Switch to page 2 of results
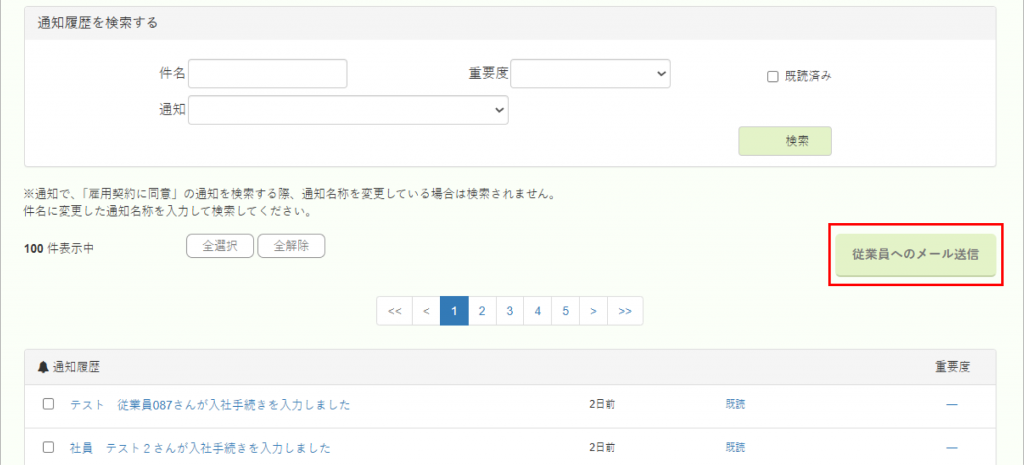Viewport: 1024px width, 465px height. pos(482,311)
